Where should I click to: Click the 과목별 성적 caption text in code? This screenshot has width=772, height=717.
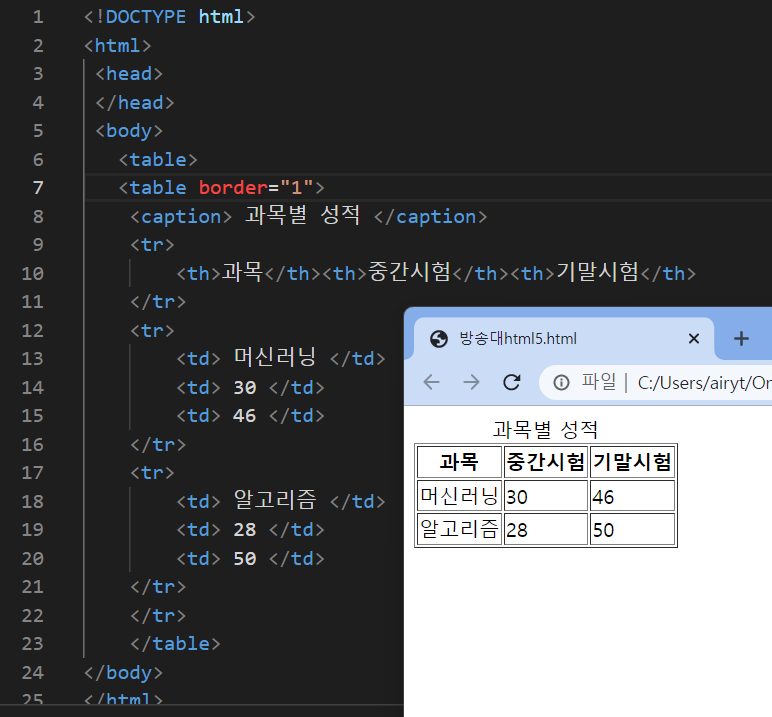302,215
